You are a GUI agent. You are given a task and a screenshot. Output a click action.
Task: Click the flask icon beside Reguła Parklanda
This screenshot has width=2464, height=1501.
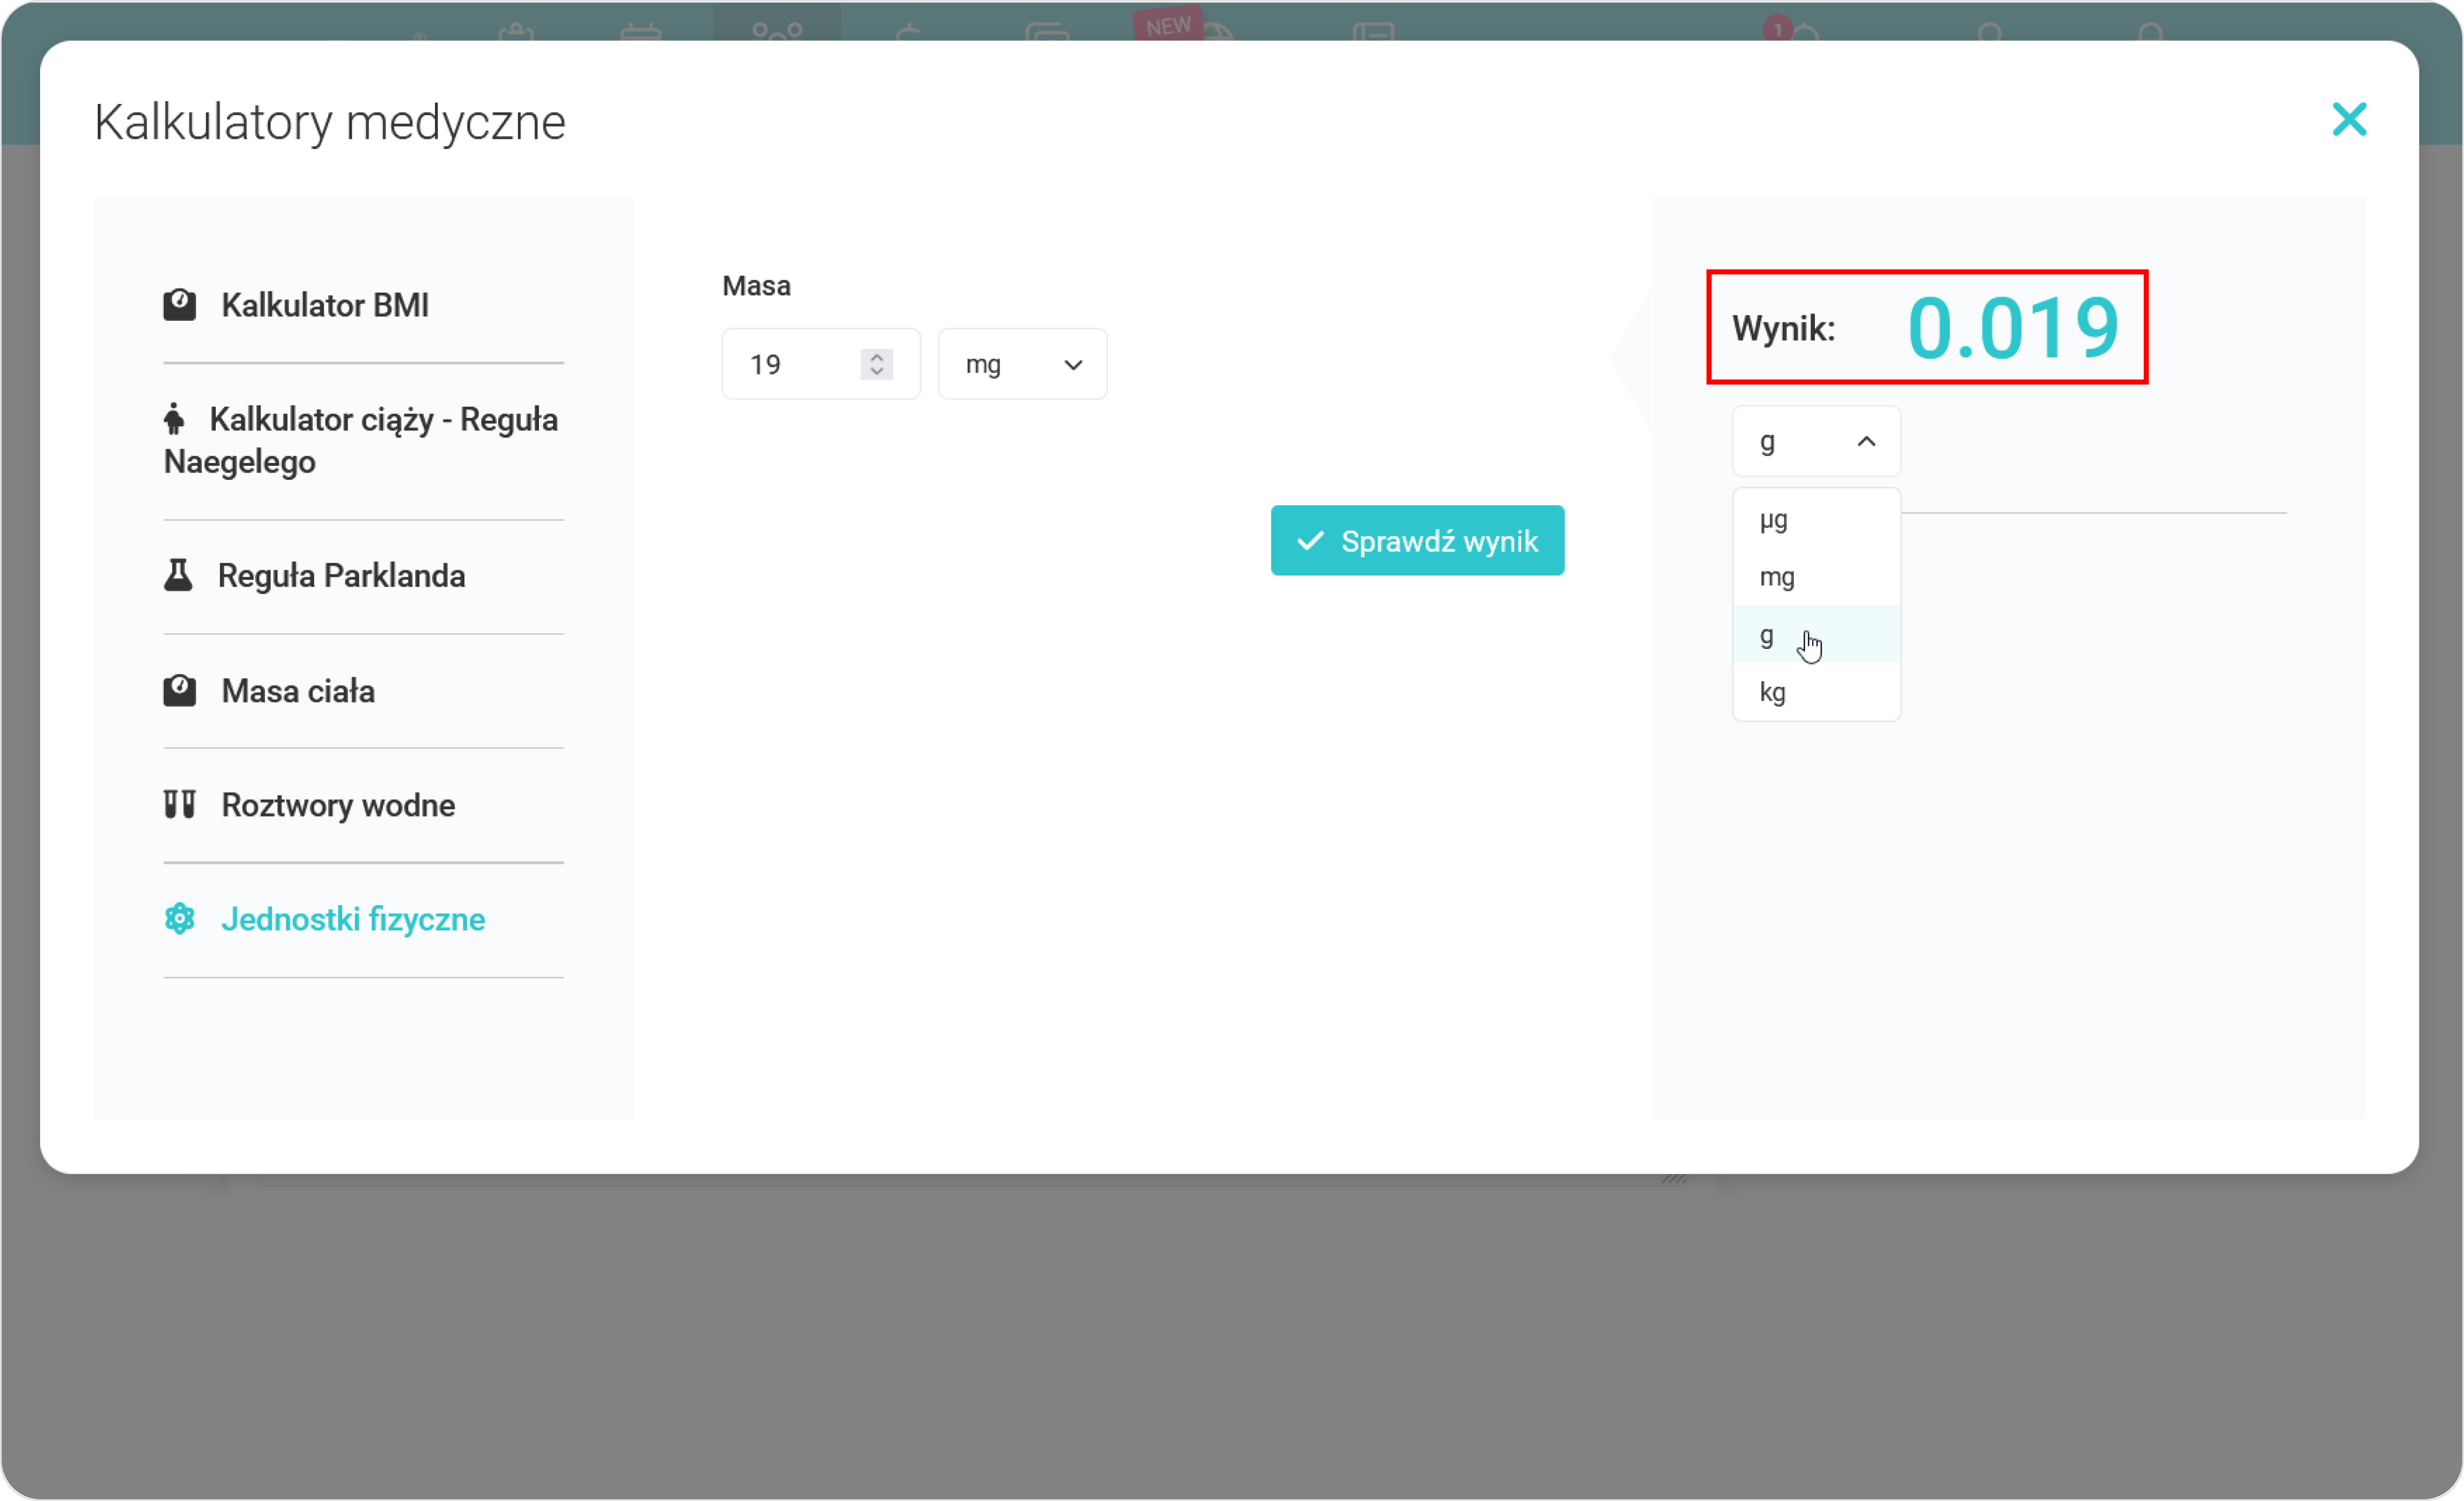click(178, 575)
